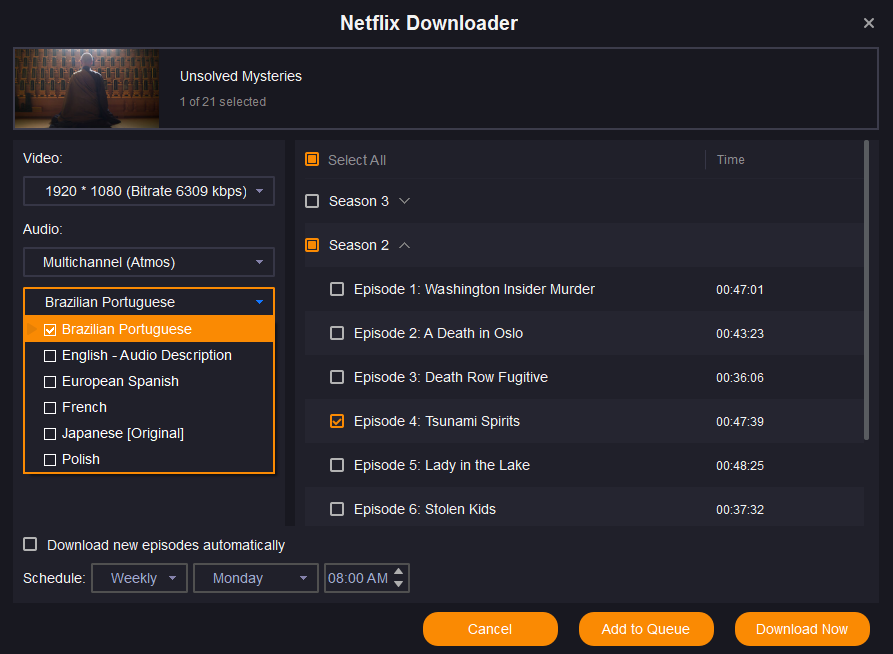Increase schedule time with up arrow

399,572
